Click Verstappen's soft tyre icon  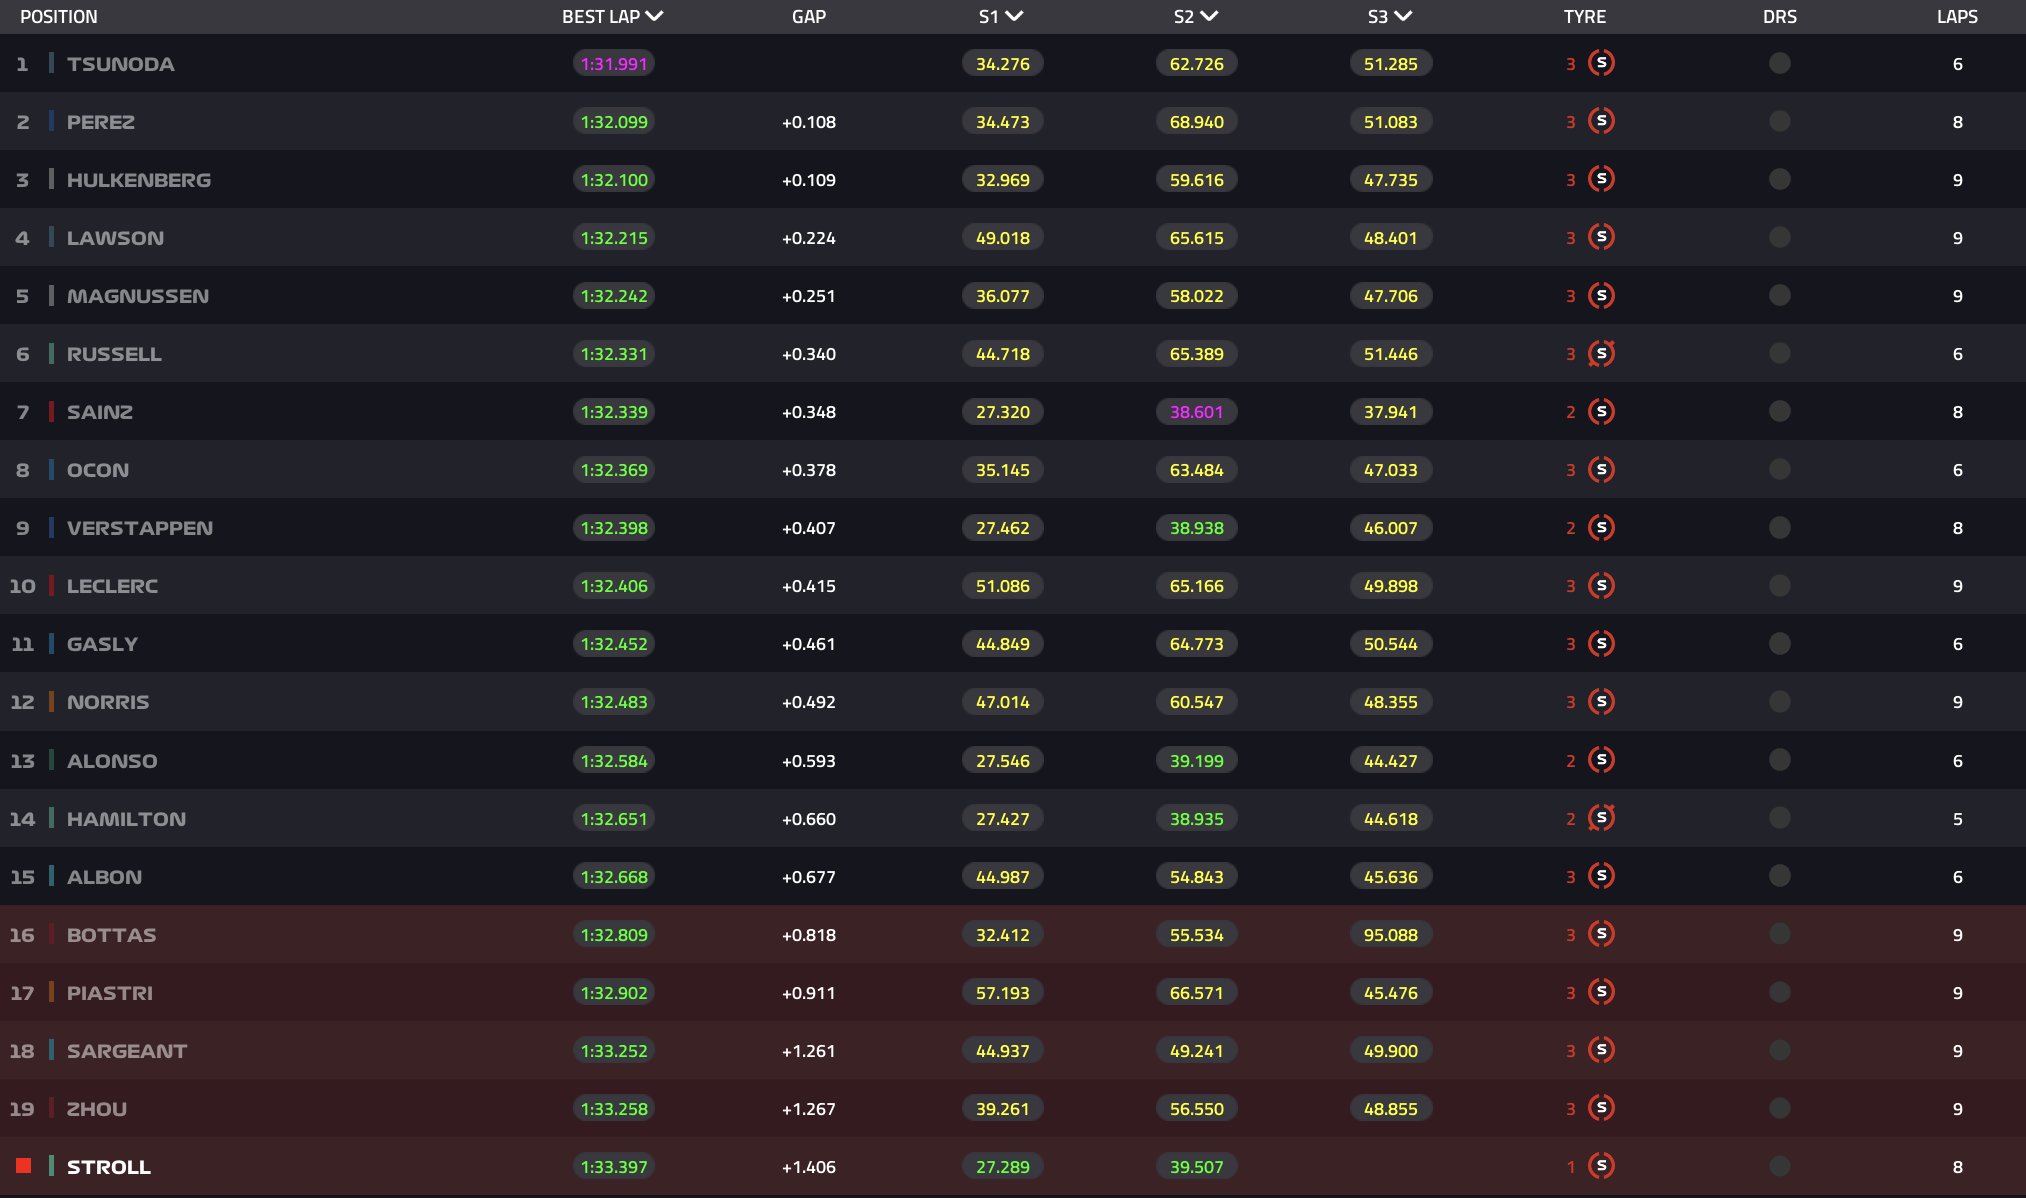point(1601,528)
